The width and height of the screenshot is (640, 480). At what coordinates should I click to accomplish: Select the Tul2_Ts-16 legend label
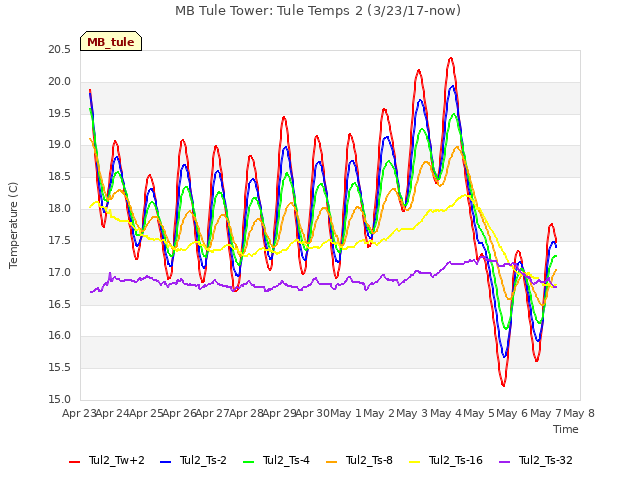(x=456, y=460)
